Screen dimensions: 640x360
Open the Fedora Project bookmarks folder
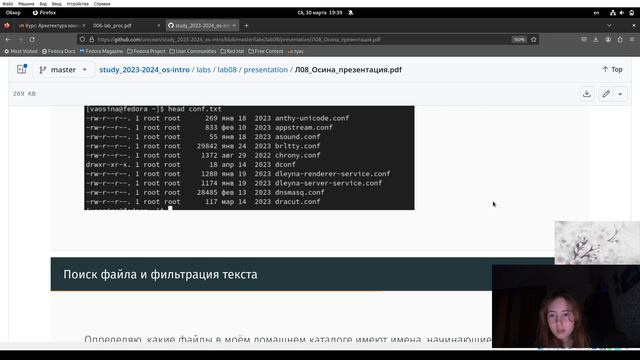pos(146,51)
